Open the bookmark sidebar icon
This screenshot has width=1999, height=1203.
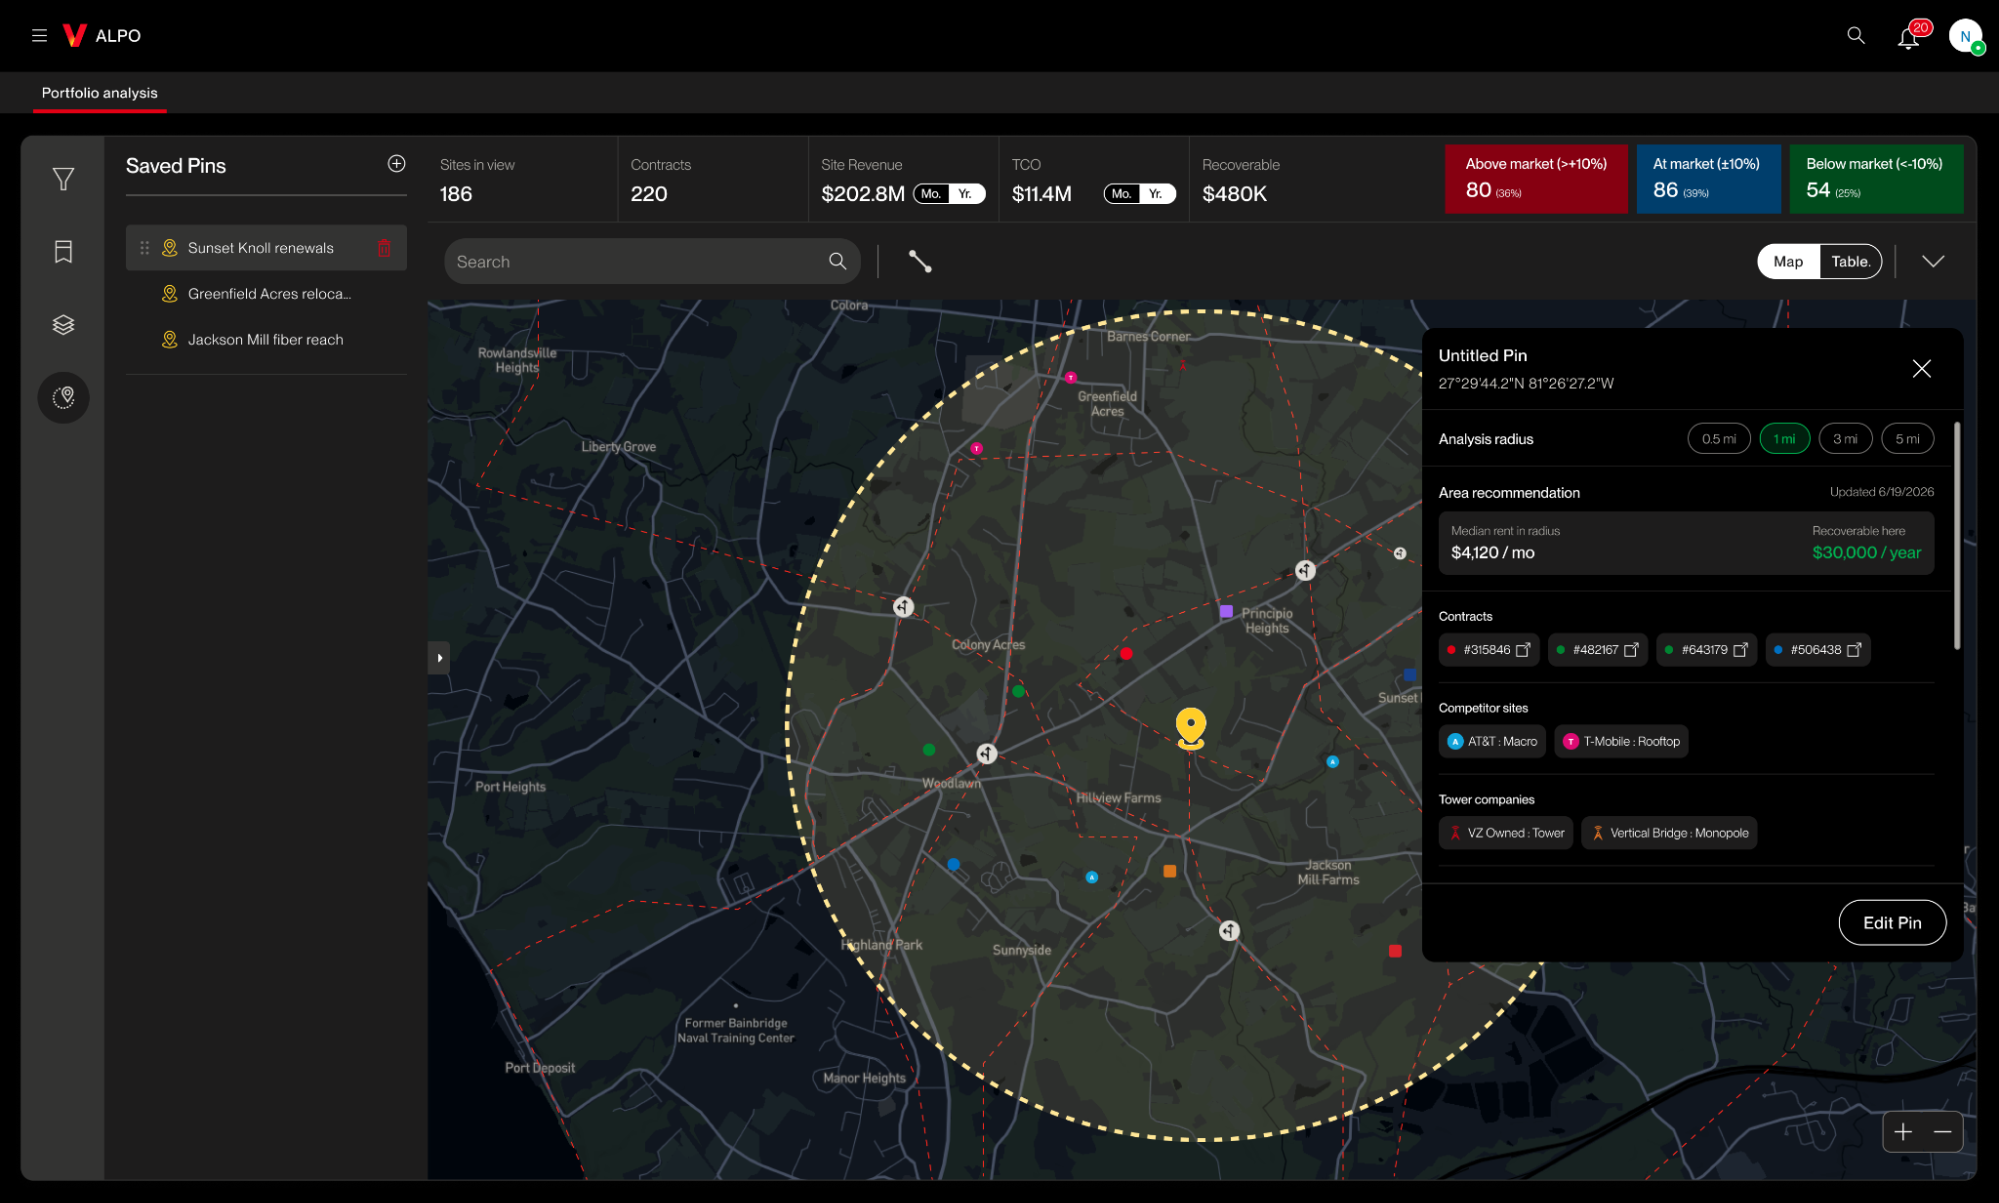(x=63, y=252)
